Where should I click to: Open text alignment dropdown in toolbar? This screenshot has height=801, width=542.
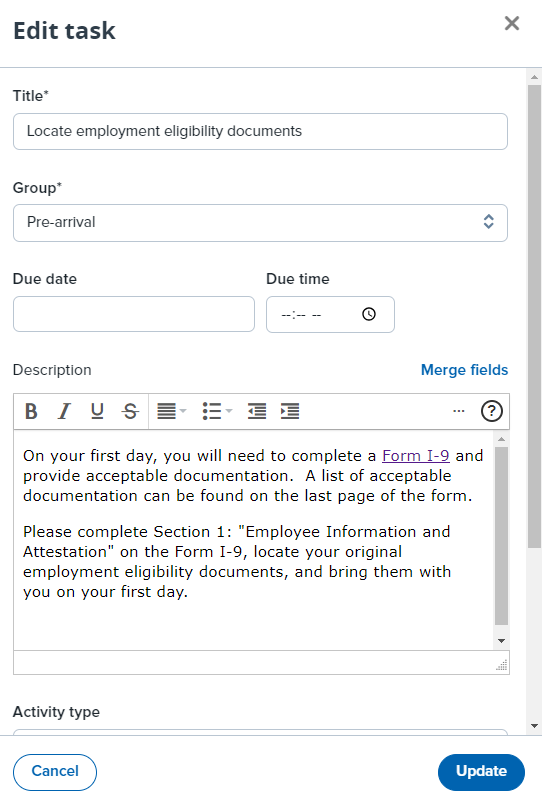(x=172, y=411)
